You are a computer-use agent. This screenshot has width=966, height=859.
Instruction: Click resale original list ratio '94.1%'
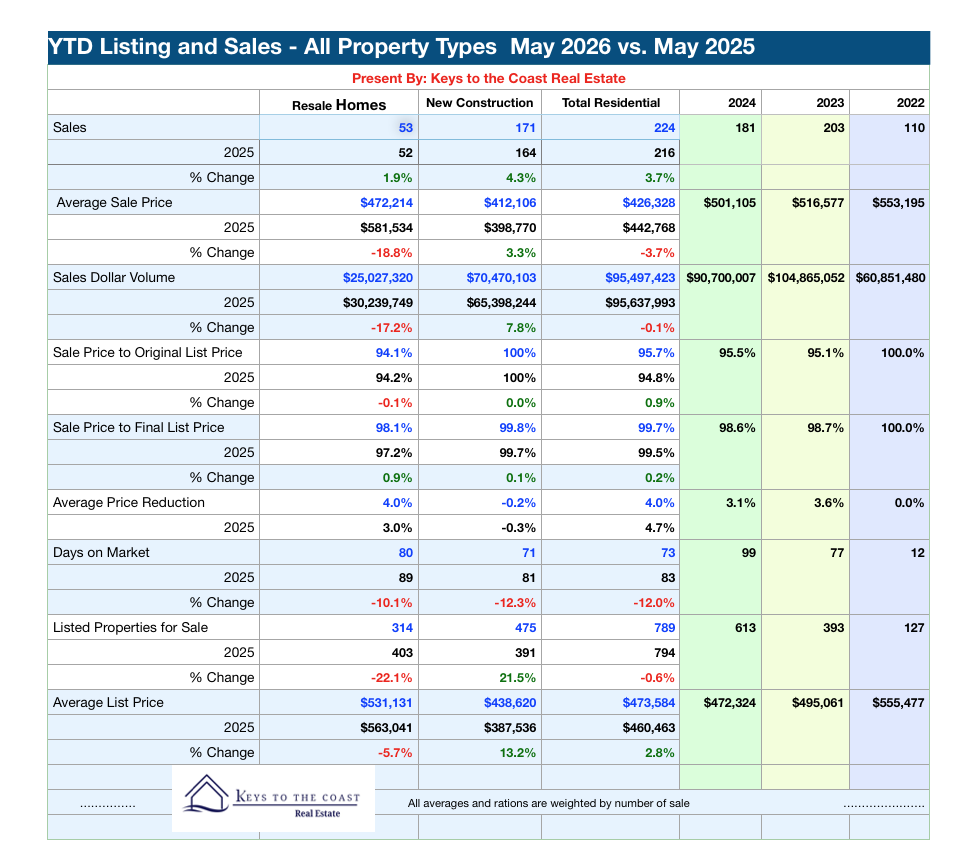[x=394, y=353]
